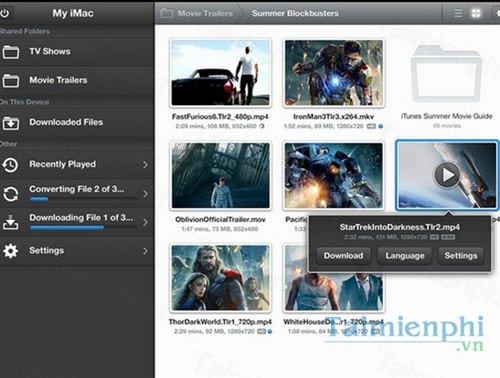Select IronMan3Tlr3.x264.mkv file name
This screenshot has width=500, height=378.
coord(333,117)
